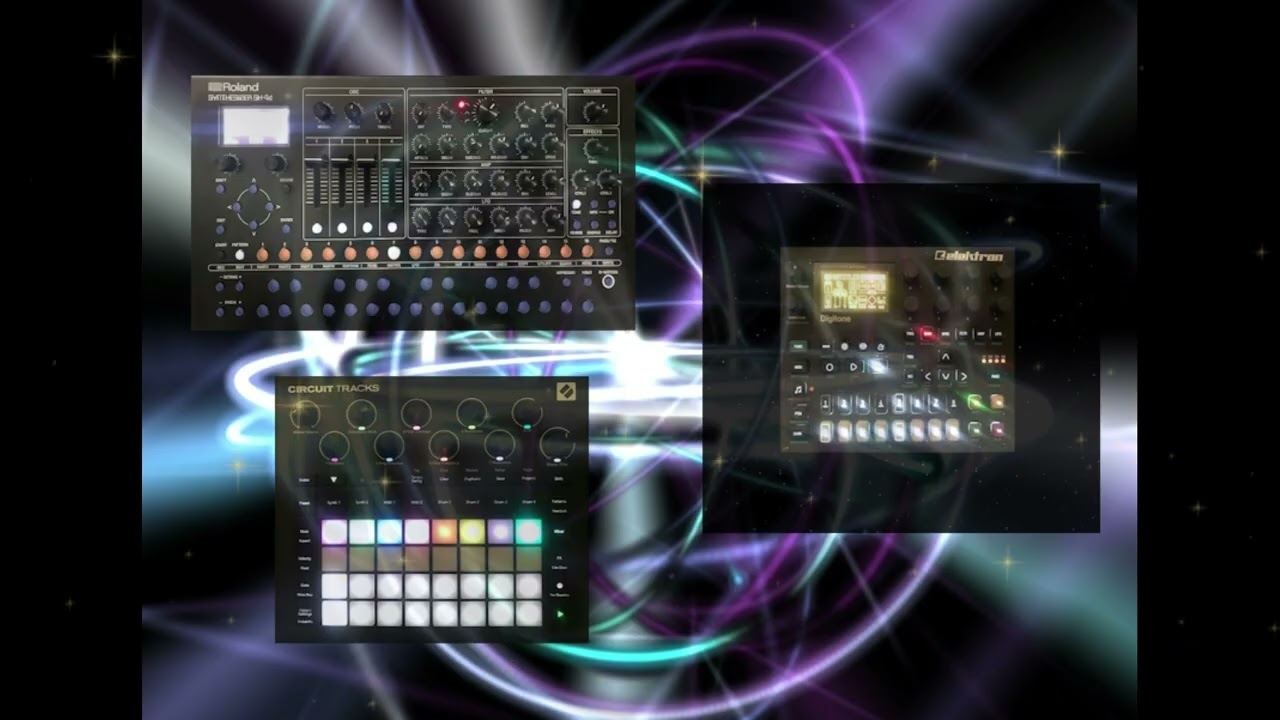Click the down-triangle button on Circuit Tracks
Screen dimensions: 1280x720
333,480
